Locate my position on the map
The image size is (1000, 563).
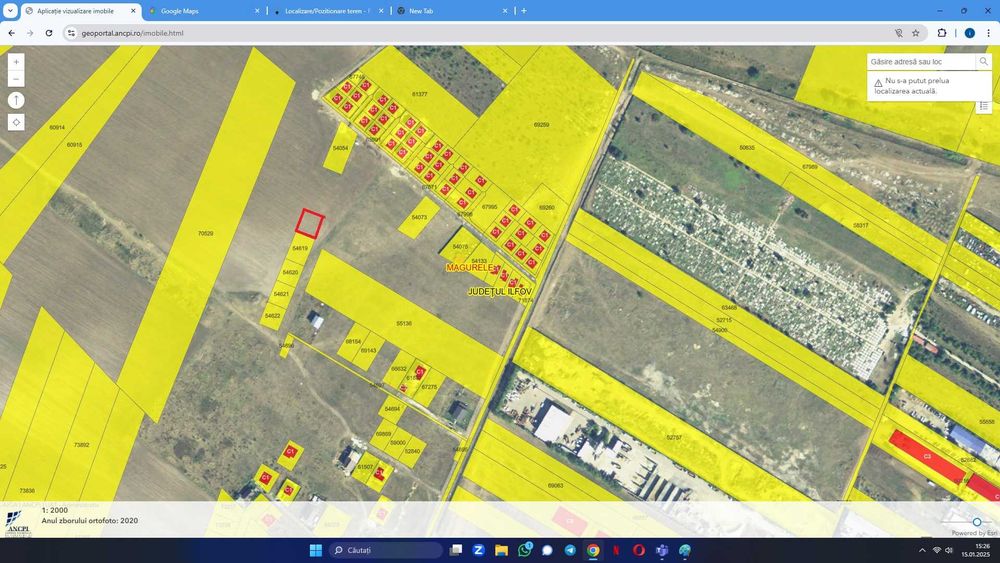16,122
